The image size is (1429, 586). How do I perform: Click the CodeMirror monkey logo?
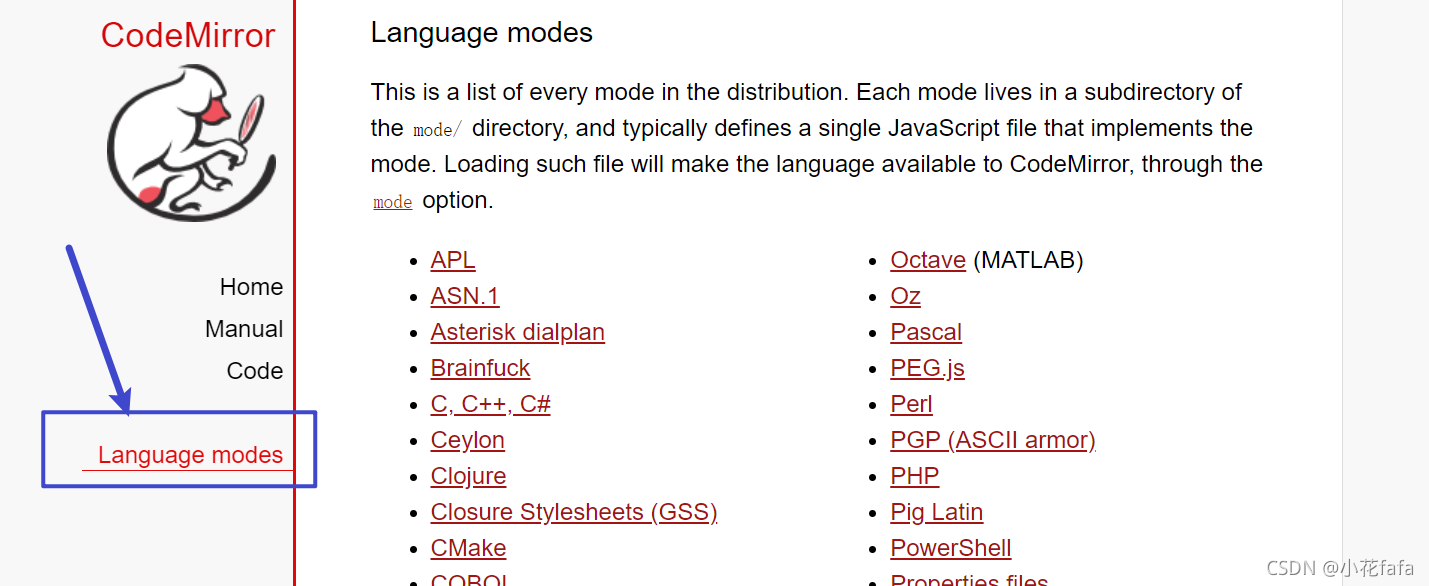pyautogui.click(x=190, y=143)
